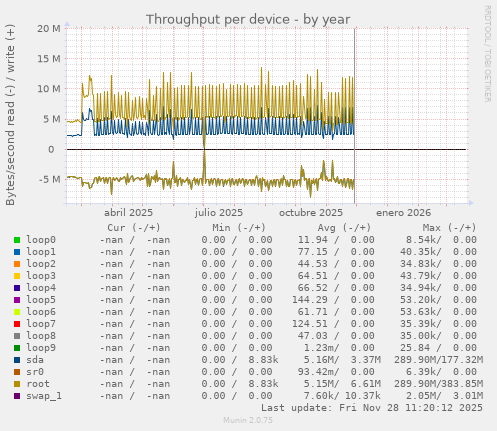Screen dimensions: 497x431
Task: Click the sda navy color swatch
Action: (17, 360)
